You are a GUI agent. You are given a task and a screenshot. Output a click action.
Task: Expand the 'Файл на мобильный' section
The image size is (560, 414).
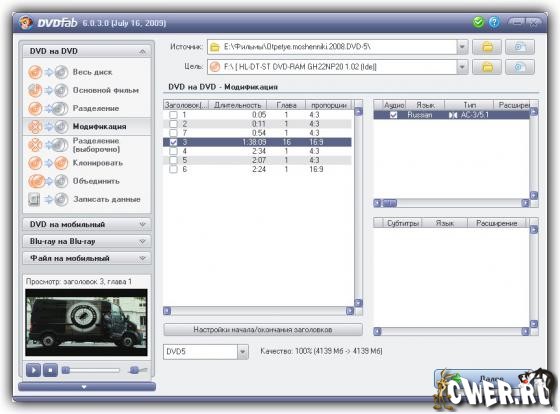142,258
